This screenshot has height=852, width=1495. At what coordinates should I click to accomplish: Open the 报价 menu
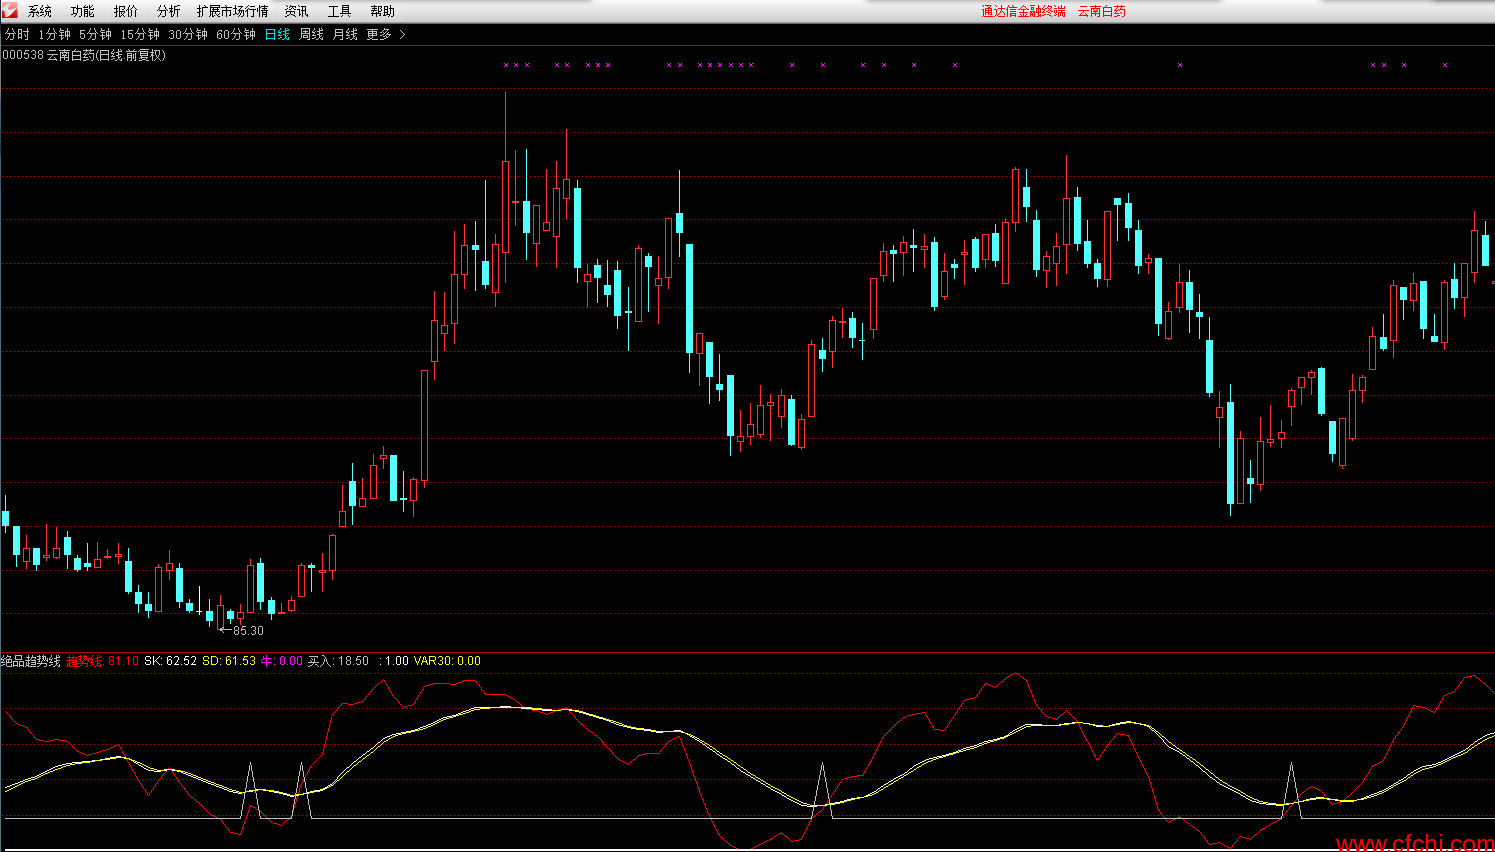pyautogui.click(x=126, y=11)
